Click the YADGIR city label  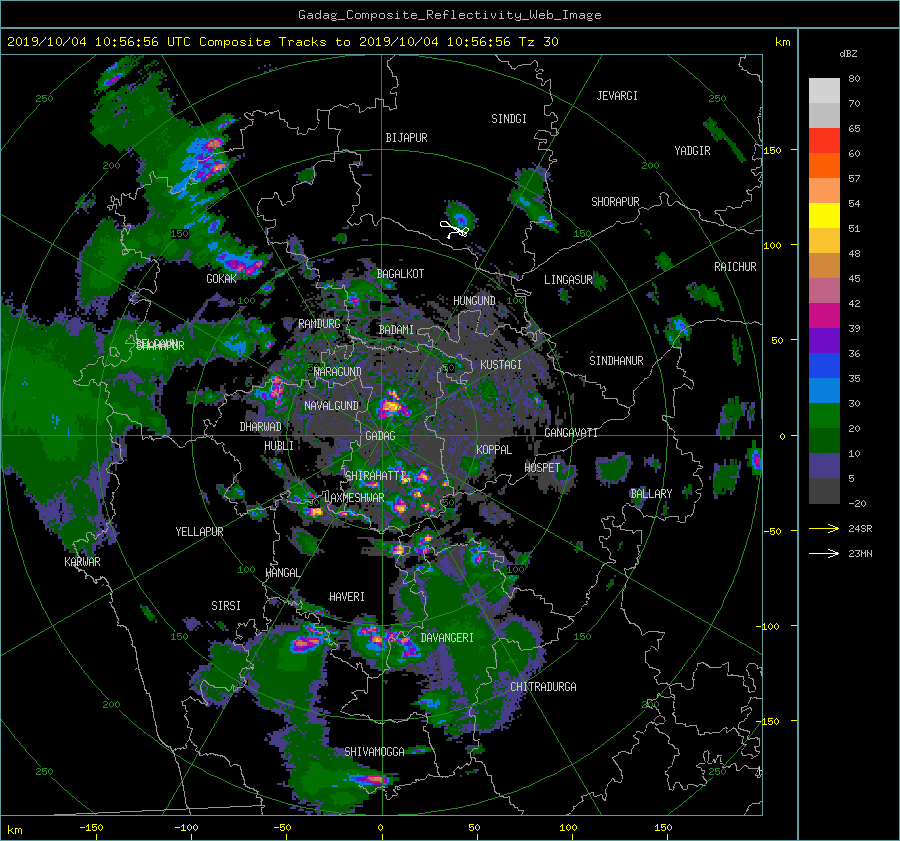[x=692, y=151]
